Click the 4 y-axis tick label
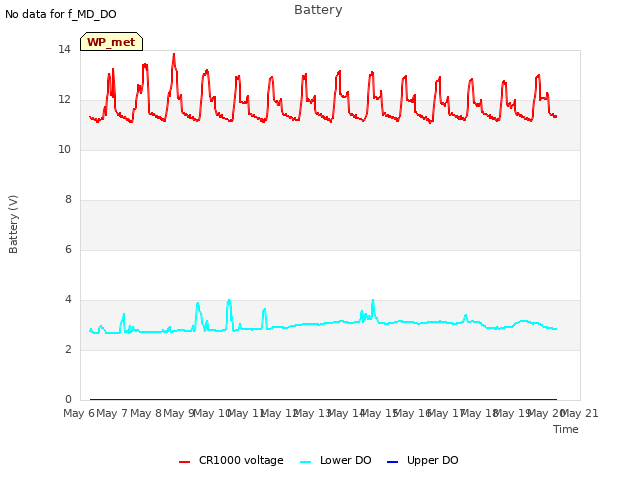Screen dimensions: 640x480 point(68,299)
